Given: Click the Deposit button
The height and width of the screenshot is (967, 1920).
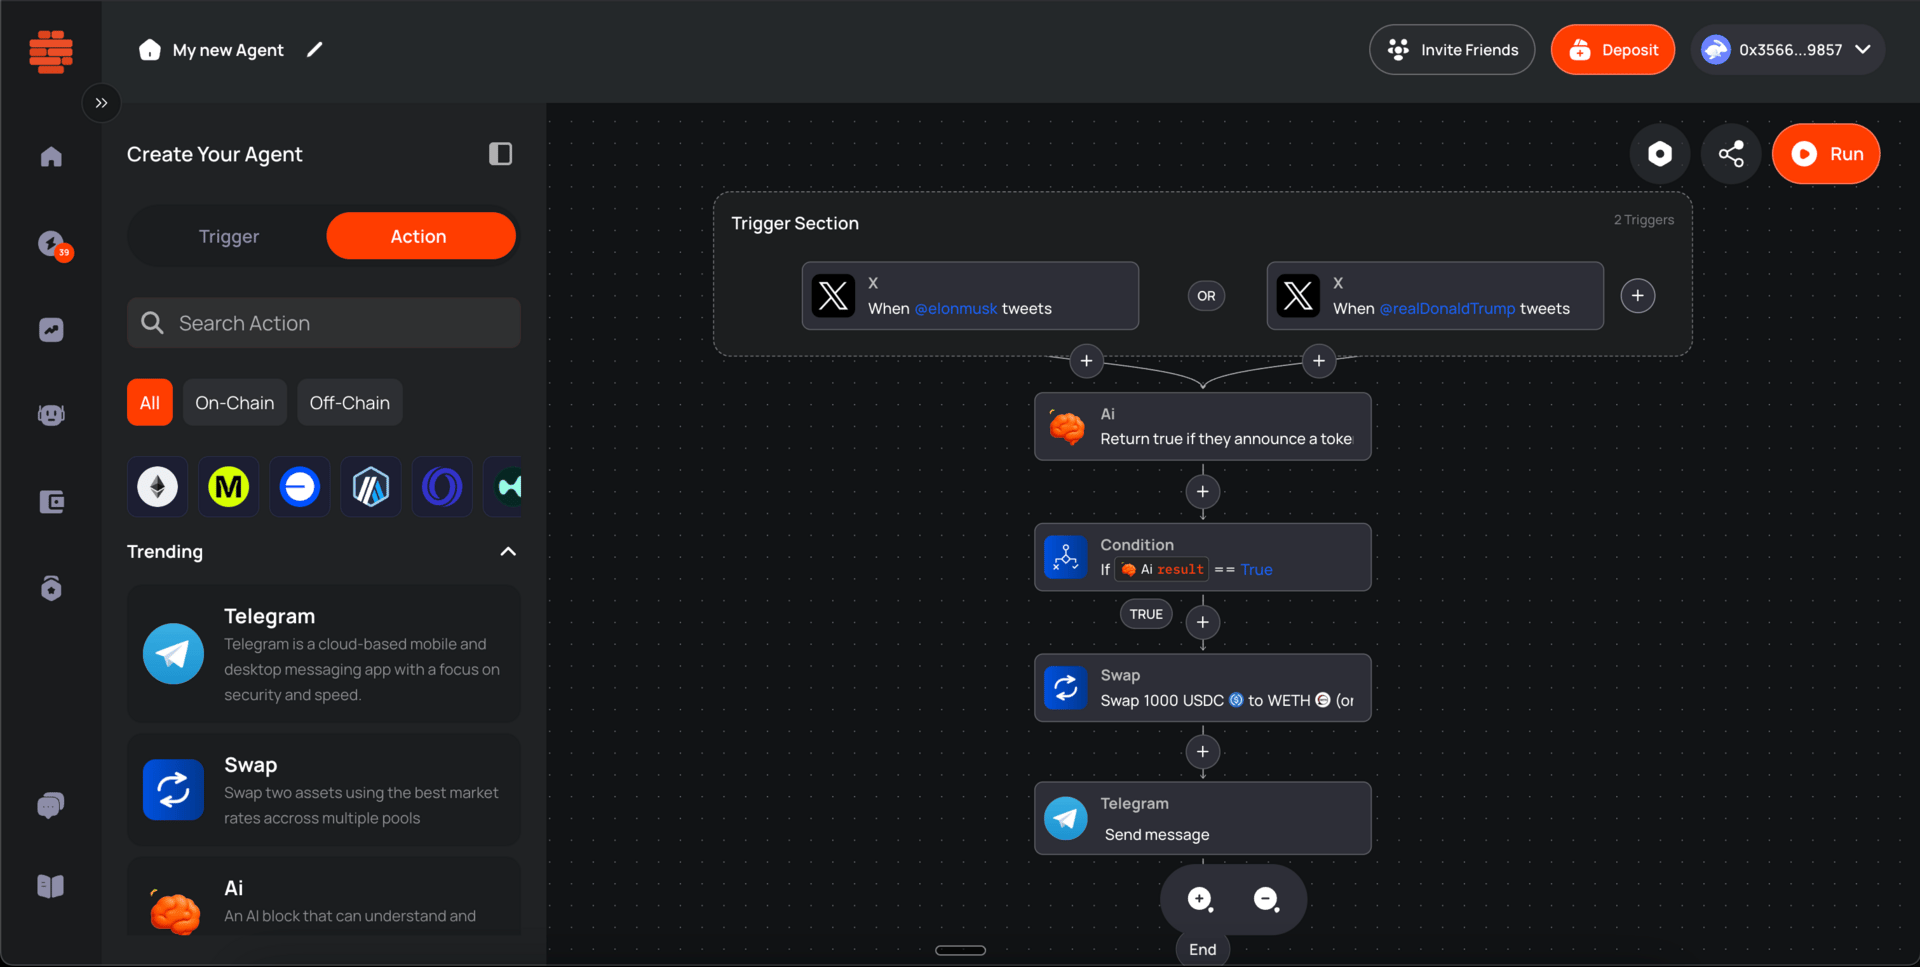Looking at the screenshot, I should (x=1613, y=50).
